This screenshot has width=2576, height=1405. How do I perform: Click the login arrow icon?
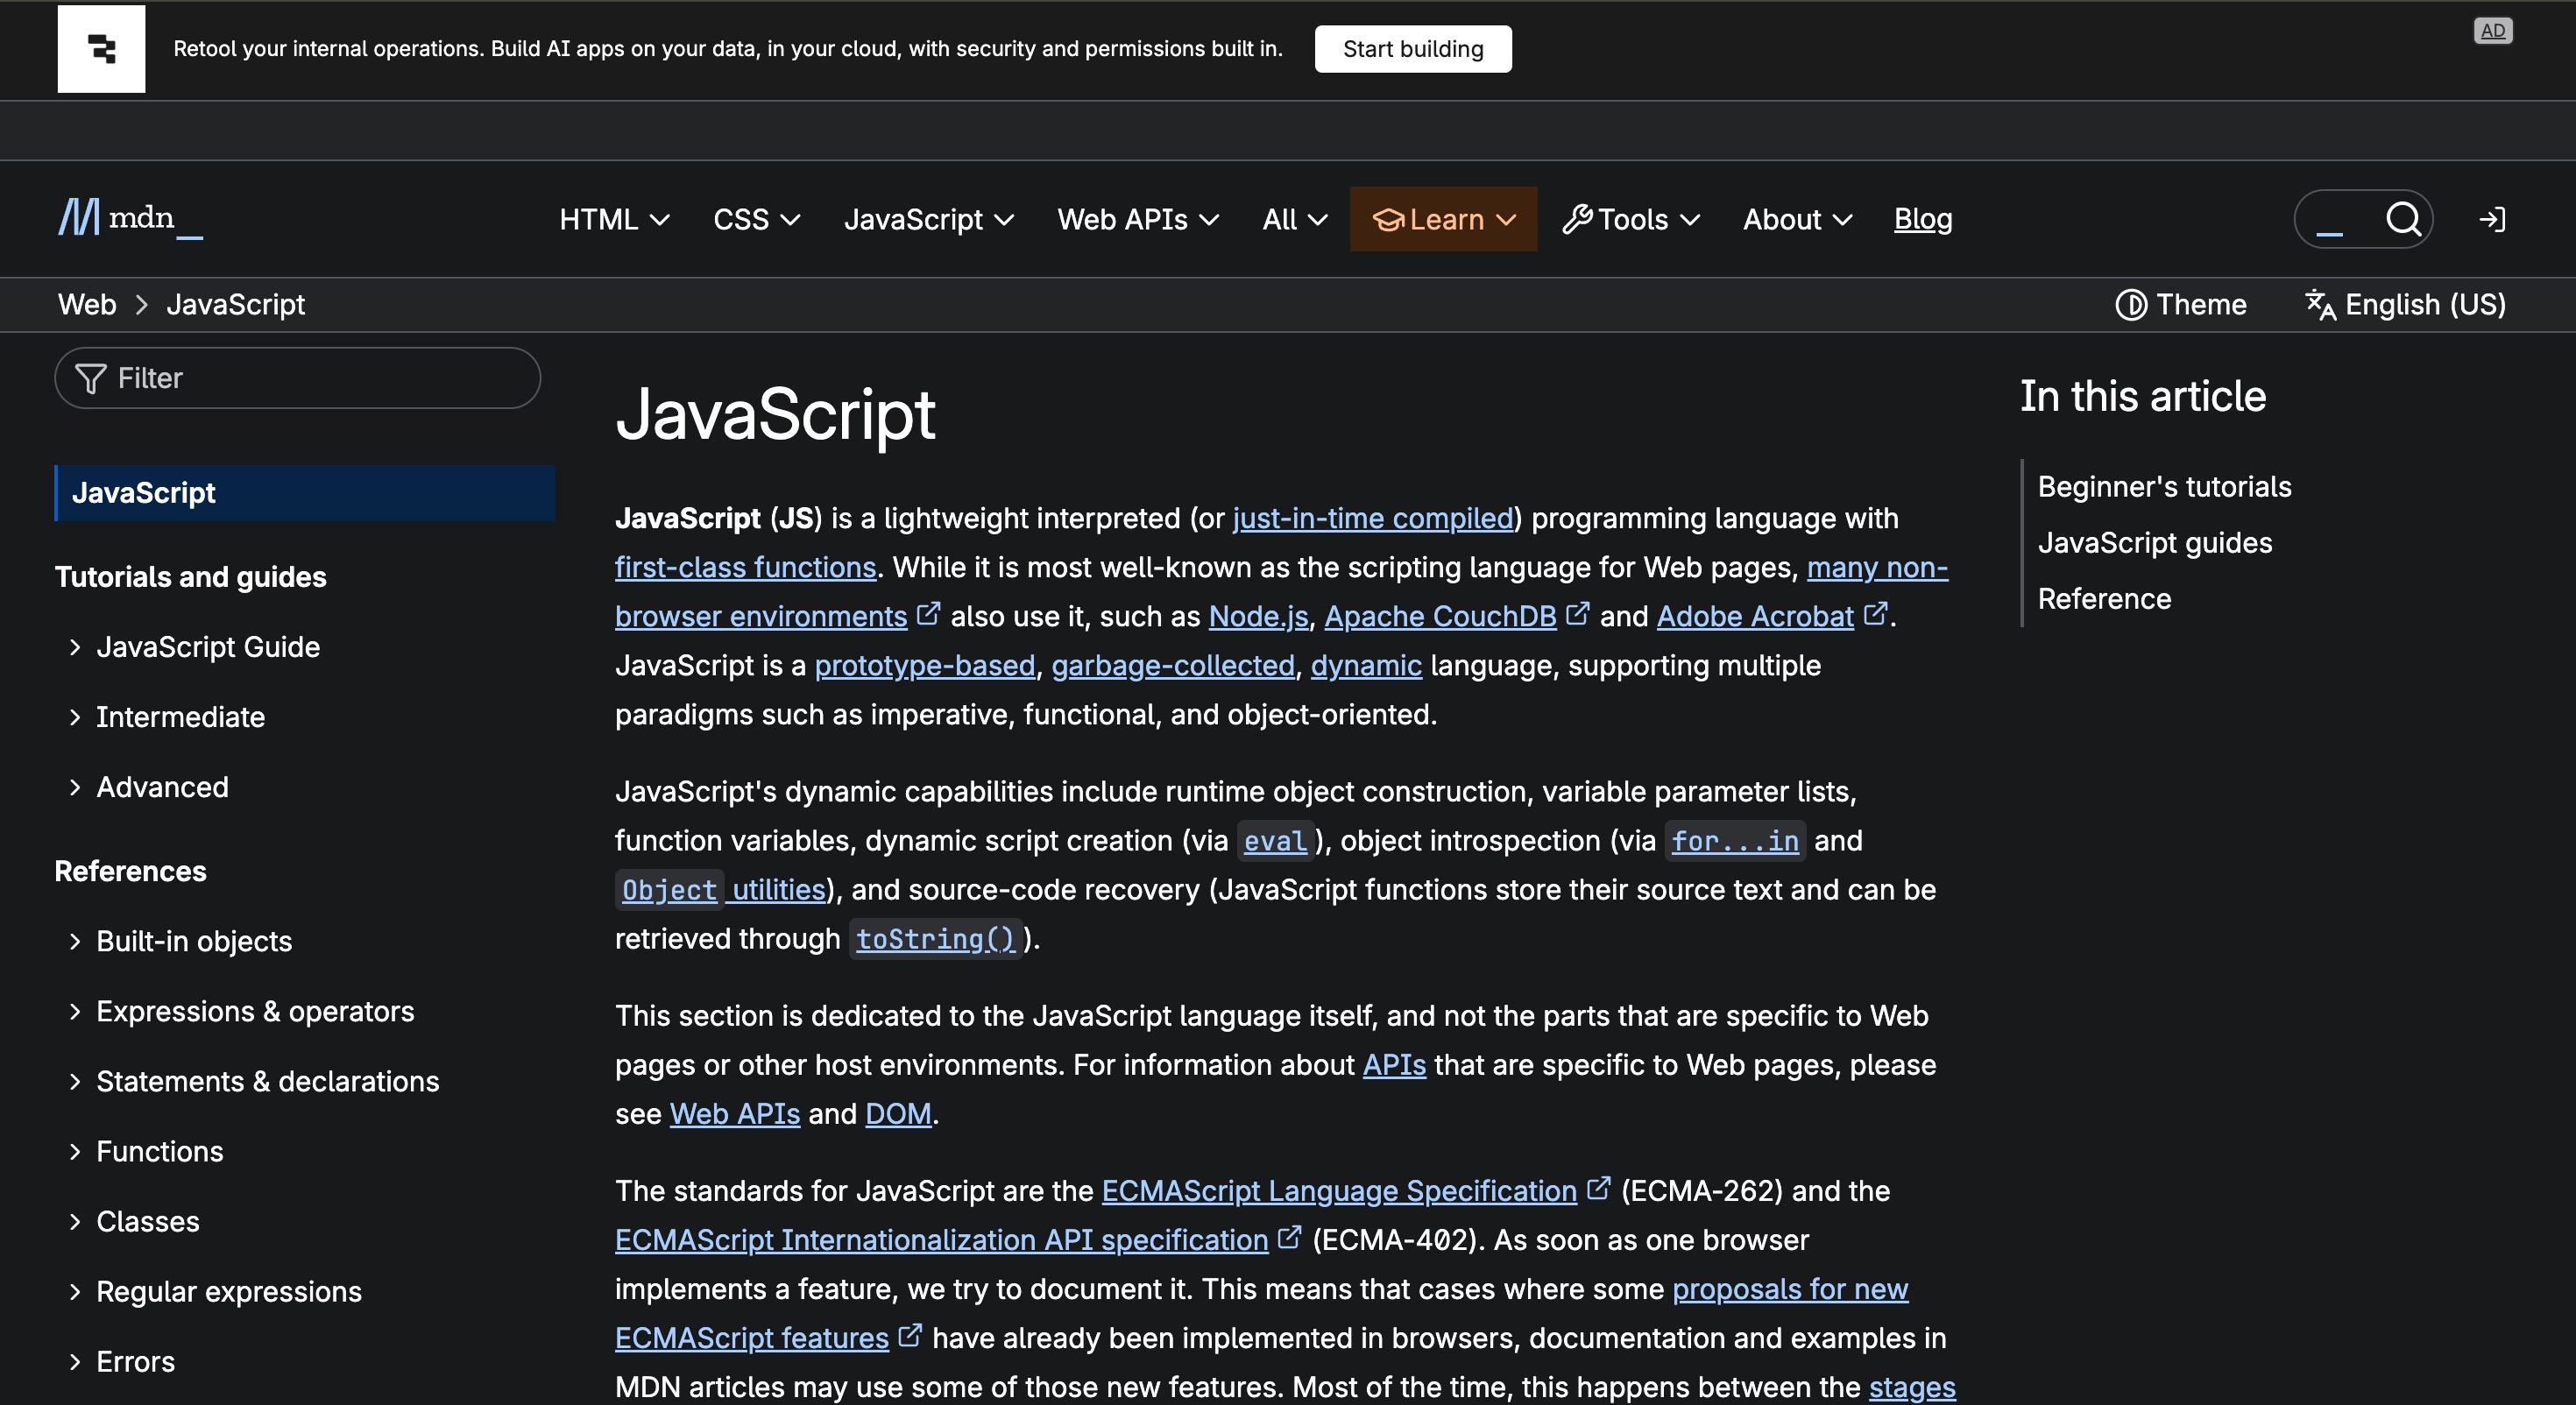(x=2492, y=219)
